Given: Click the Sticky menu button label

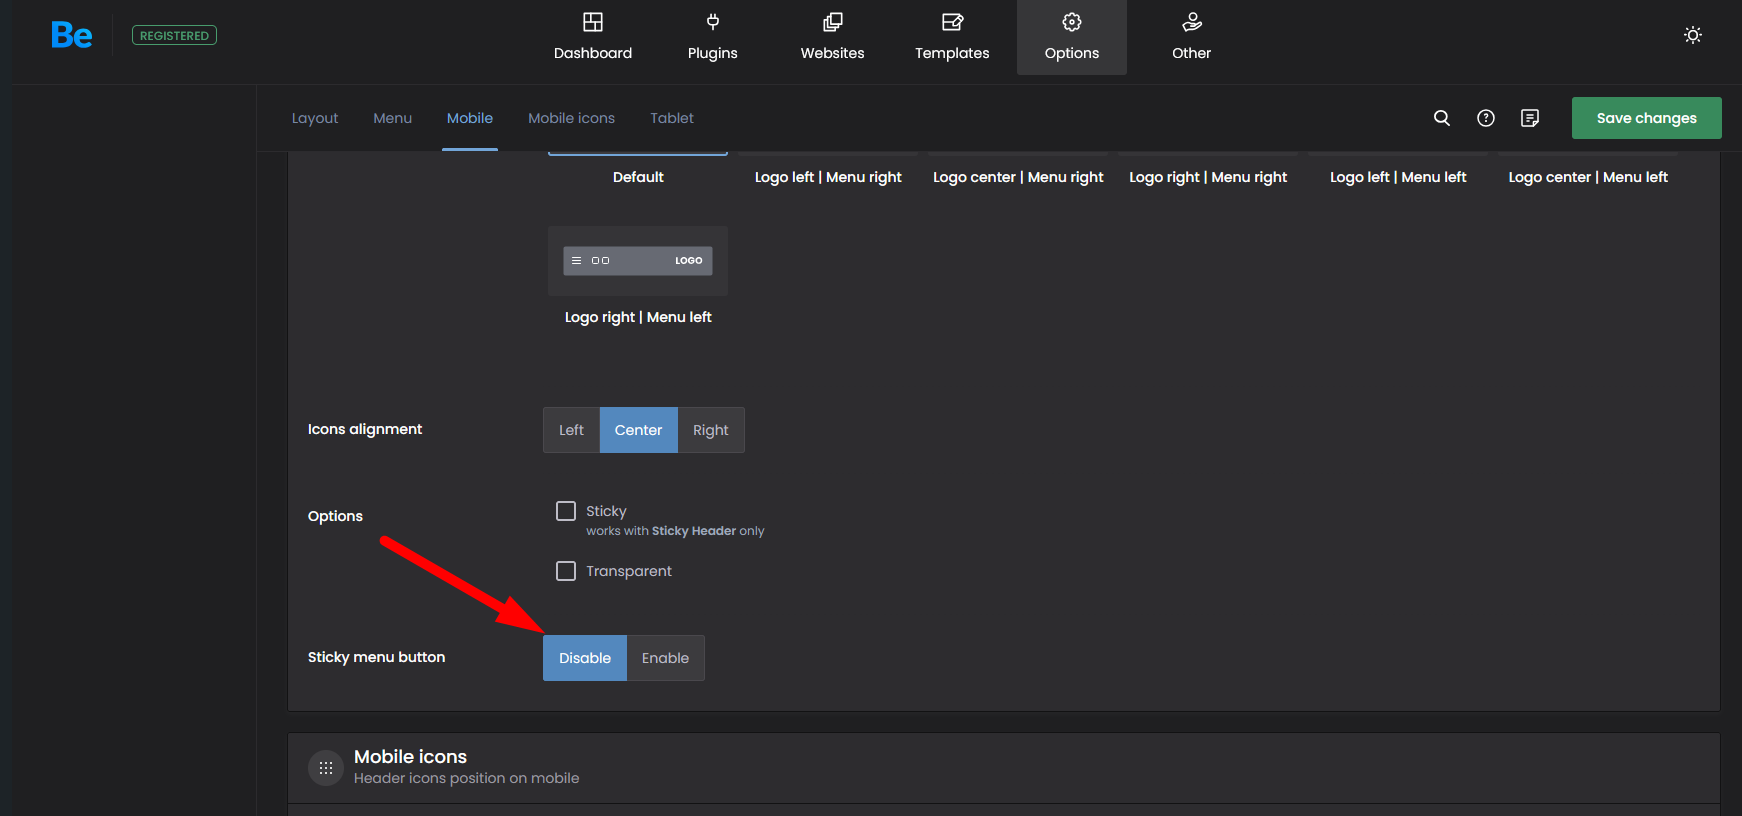Looking at the screenshot, I should (376, 657).
